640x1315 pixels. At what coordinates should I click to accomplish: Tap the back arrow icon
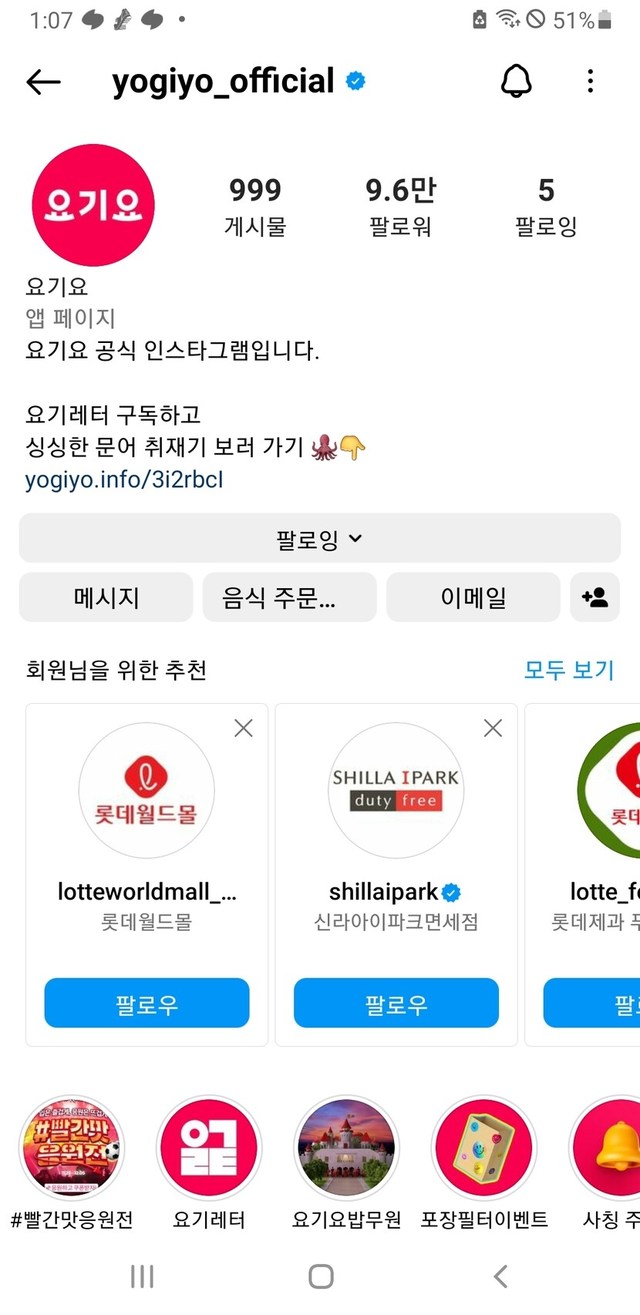(43, 83)
